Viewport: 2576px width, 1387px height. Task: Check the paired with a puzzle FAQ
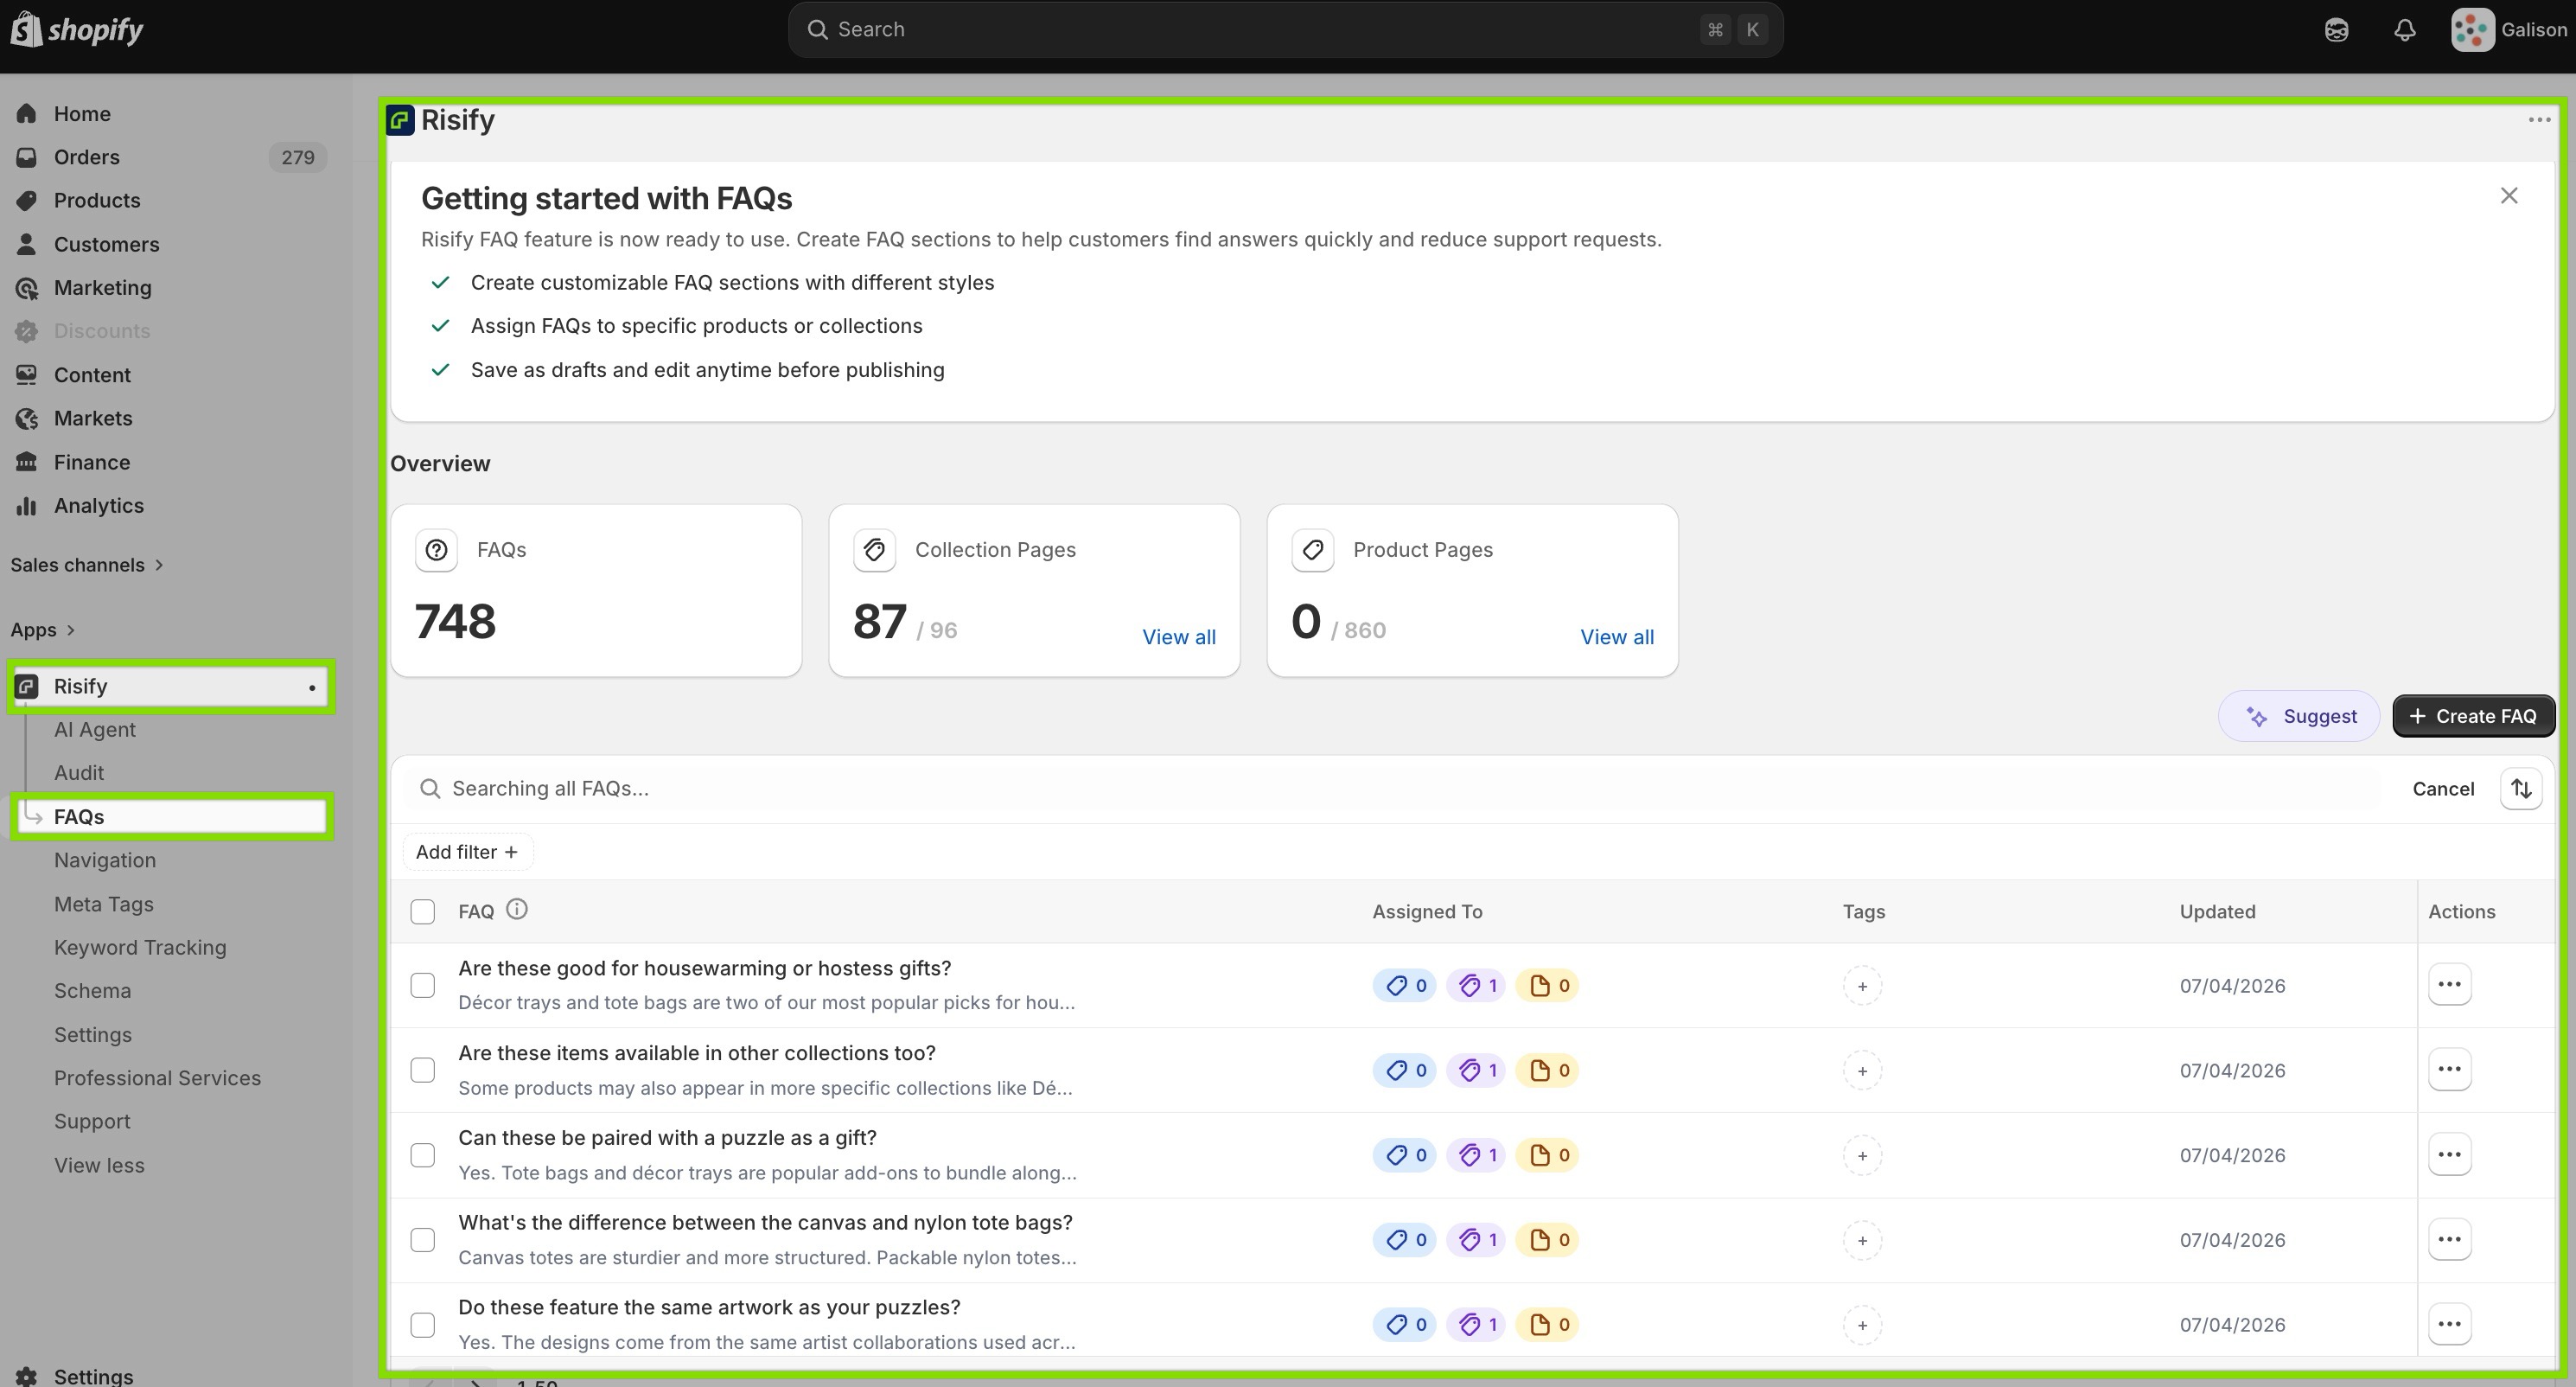click(x=423, y=1156)
